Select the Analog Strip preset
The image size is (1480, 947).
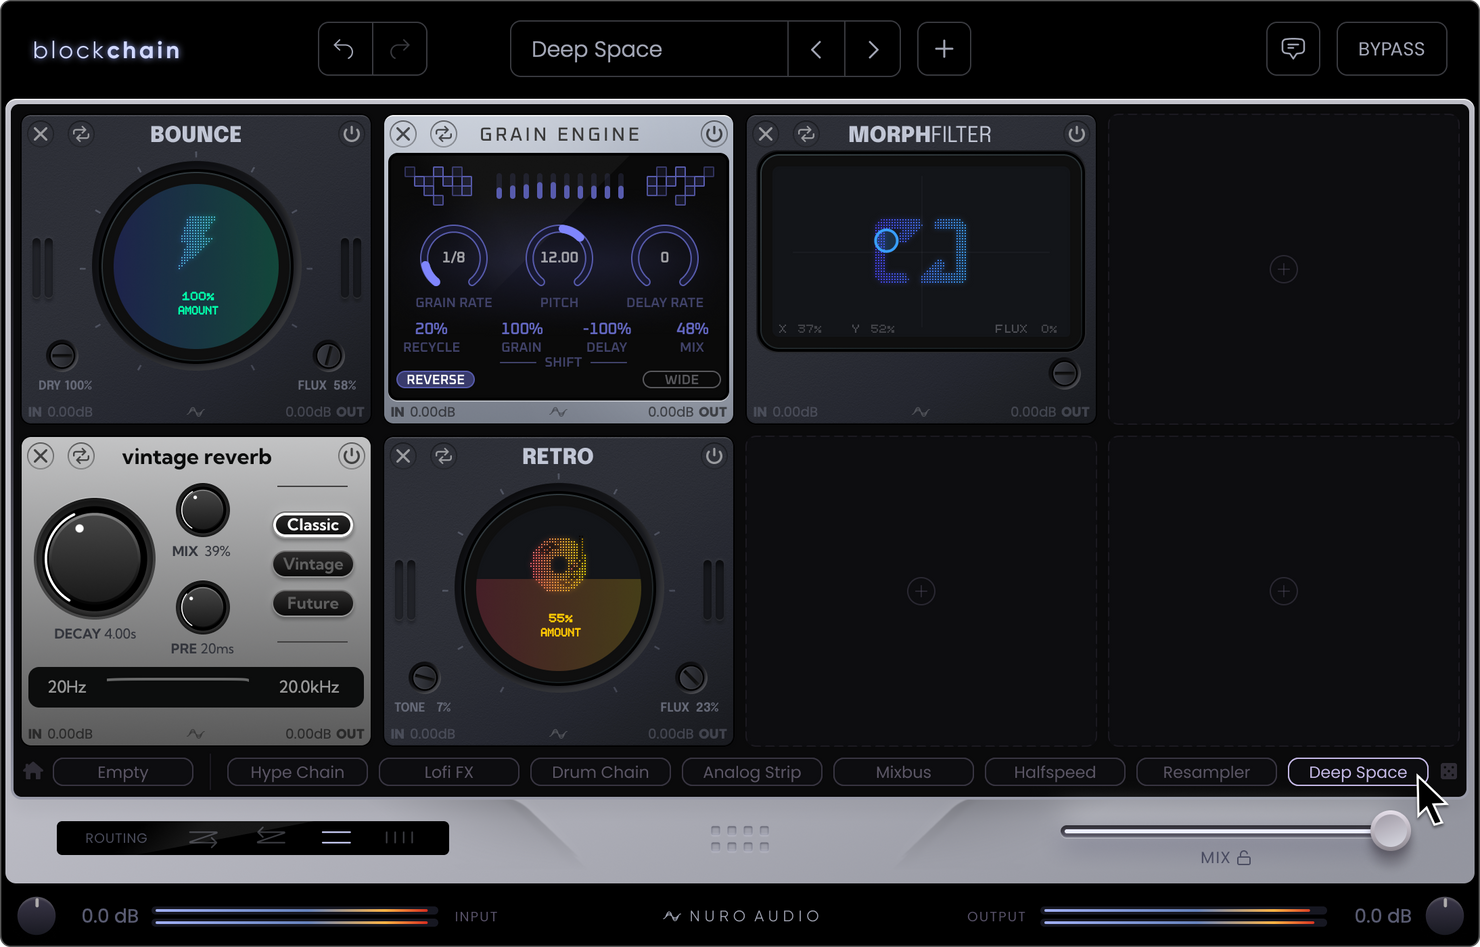(752, 772)
